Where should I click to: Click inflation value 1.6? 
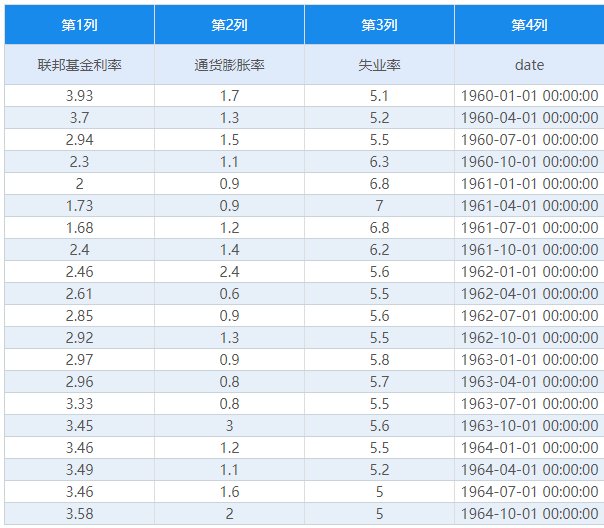point(229,491)
